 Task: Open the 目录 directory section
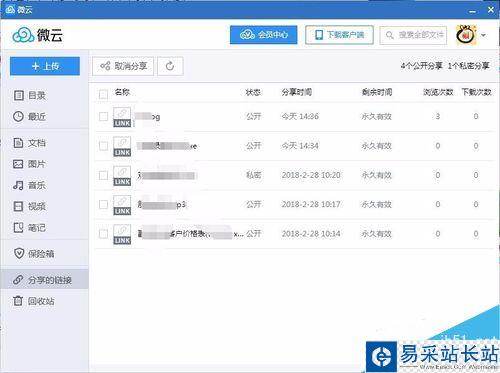click(x=29, y=95)
